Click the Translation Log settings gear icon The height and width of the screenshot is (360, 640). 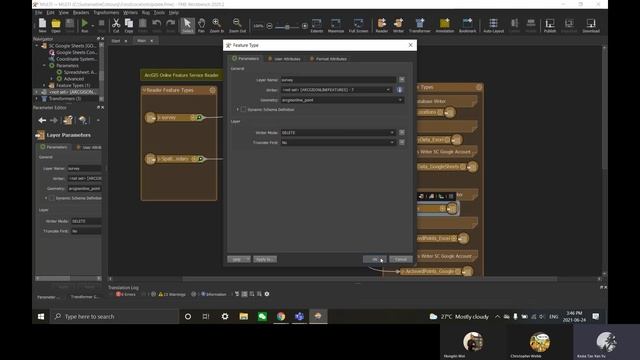coord(267,294)
